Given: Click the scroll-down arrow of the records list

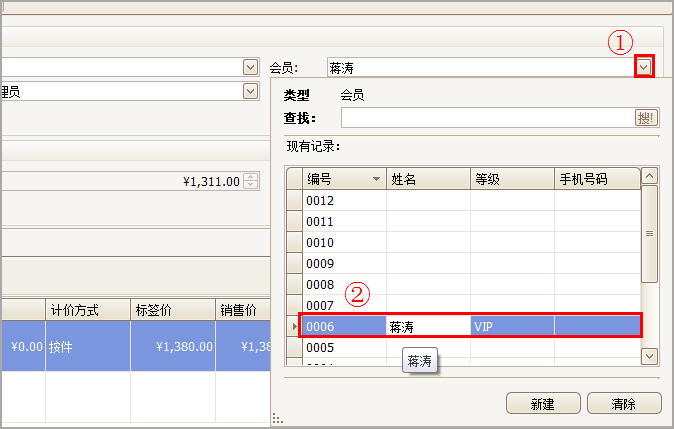Looking at the screenshot, I should [649, 356].
